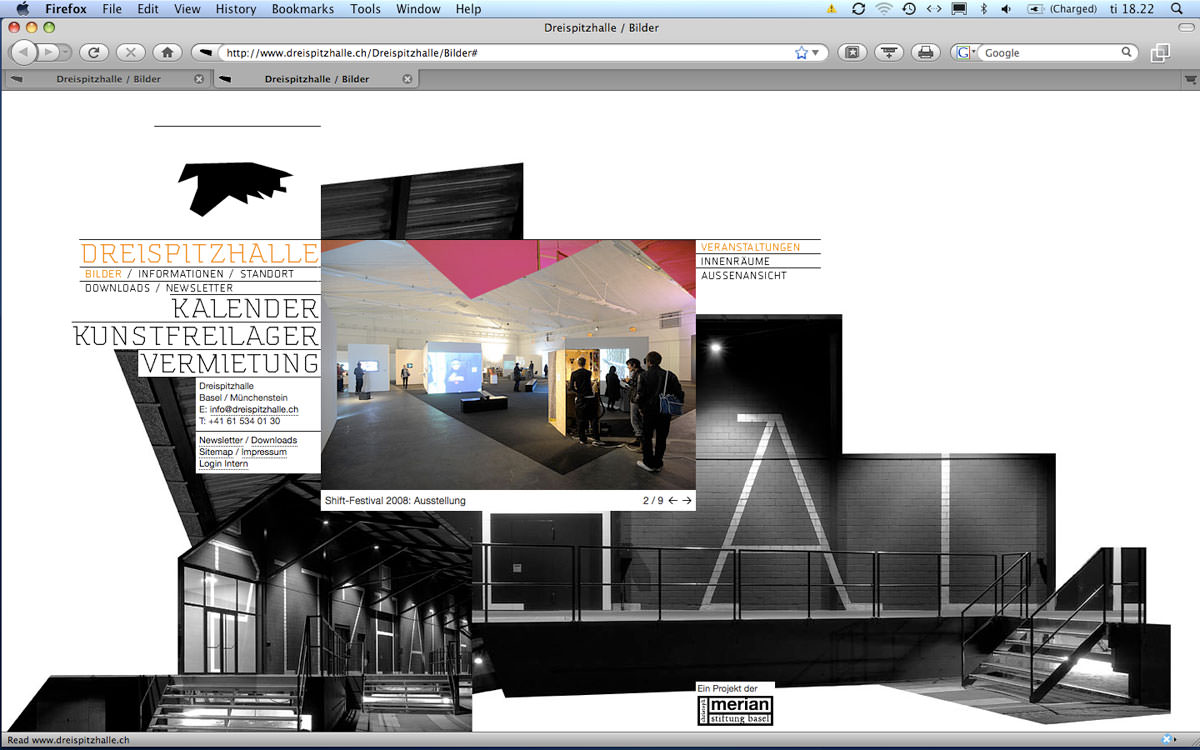Click the site favicon in the address bar

(x=207, y=52)
